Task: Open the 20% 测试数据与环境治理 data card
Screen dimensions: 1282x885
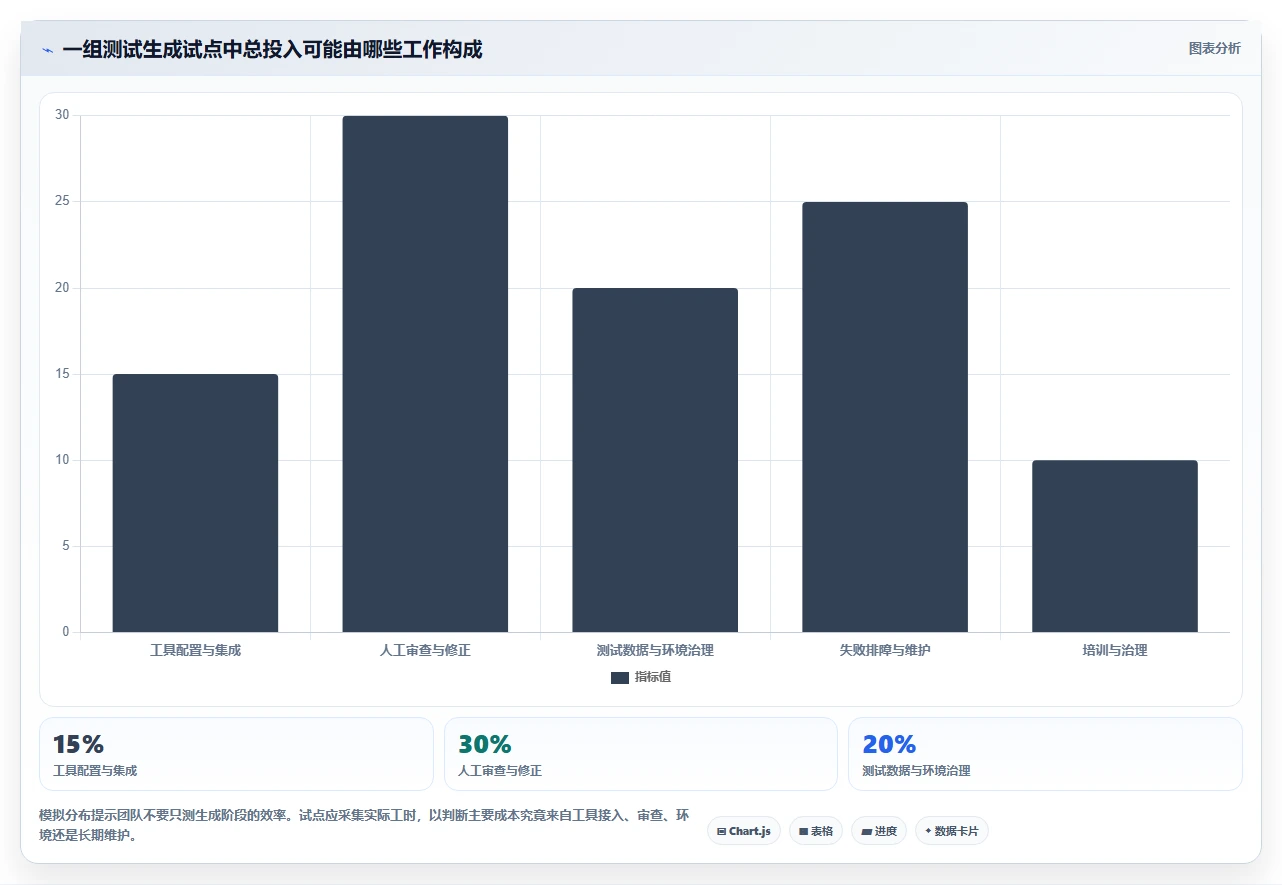Action: coord(1045,754)
